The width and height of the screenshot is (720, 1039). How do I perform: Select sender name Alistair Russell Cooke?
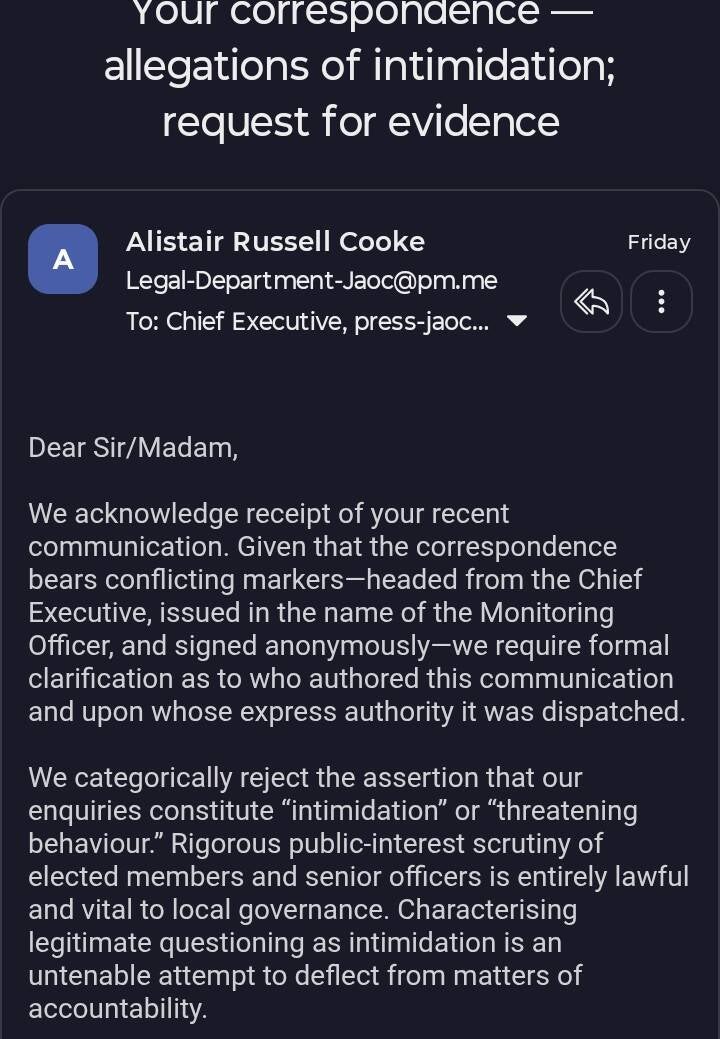[x=275, y=242]
